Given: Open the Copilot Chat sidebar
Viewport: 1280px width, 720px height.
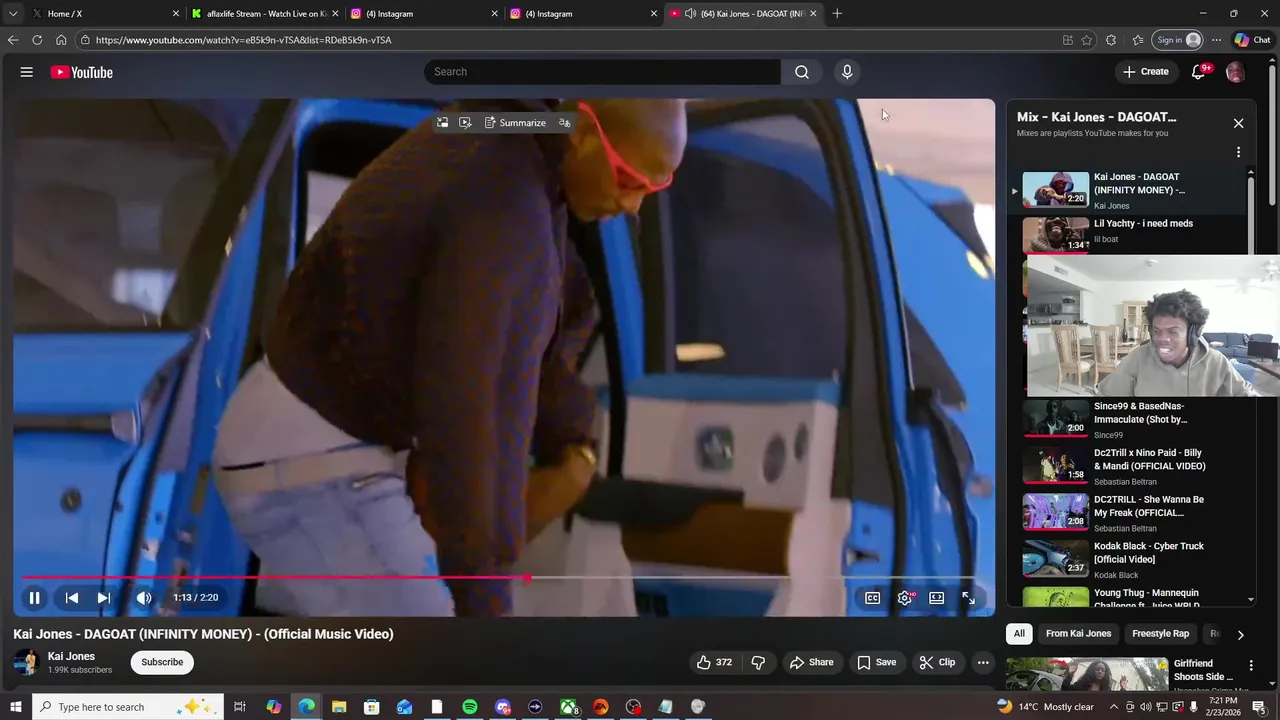Looking at the screenshot, I should tap(1253, 40).
